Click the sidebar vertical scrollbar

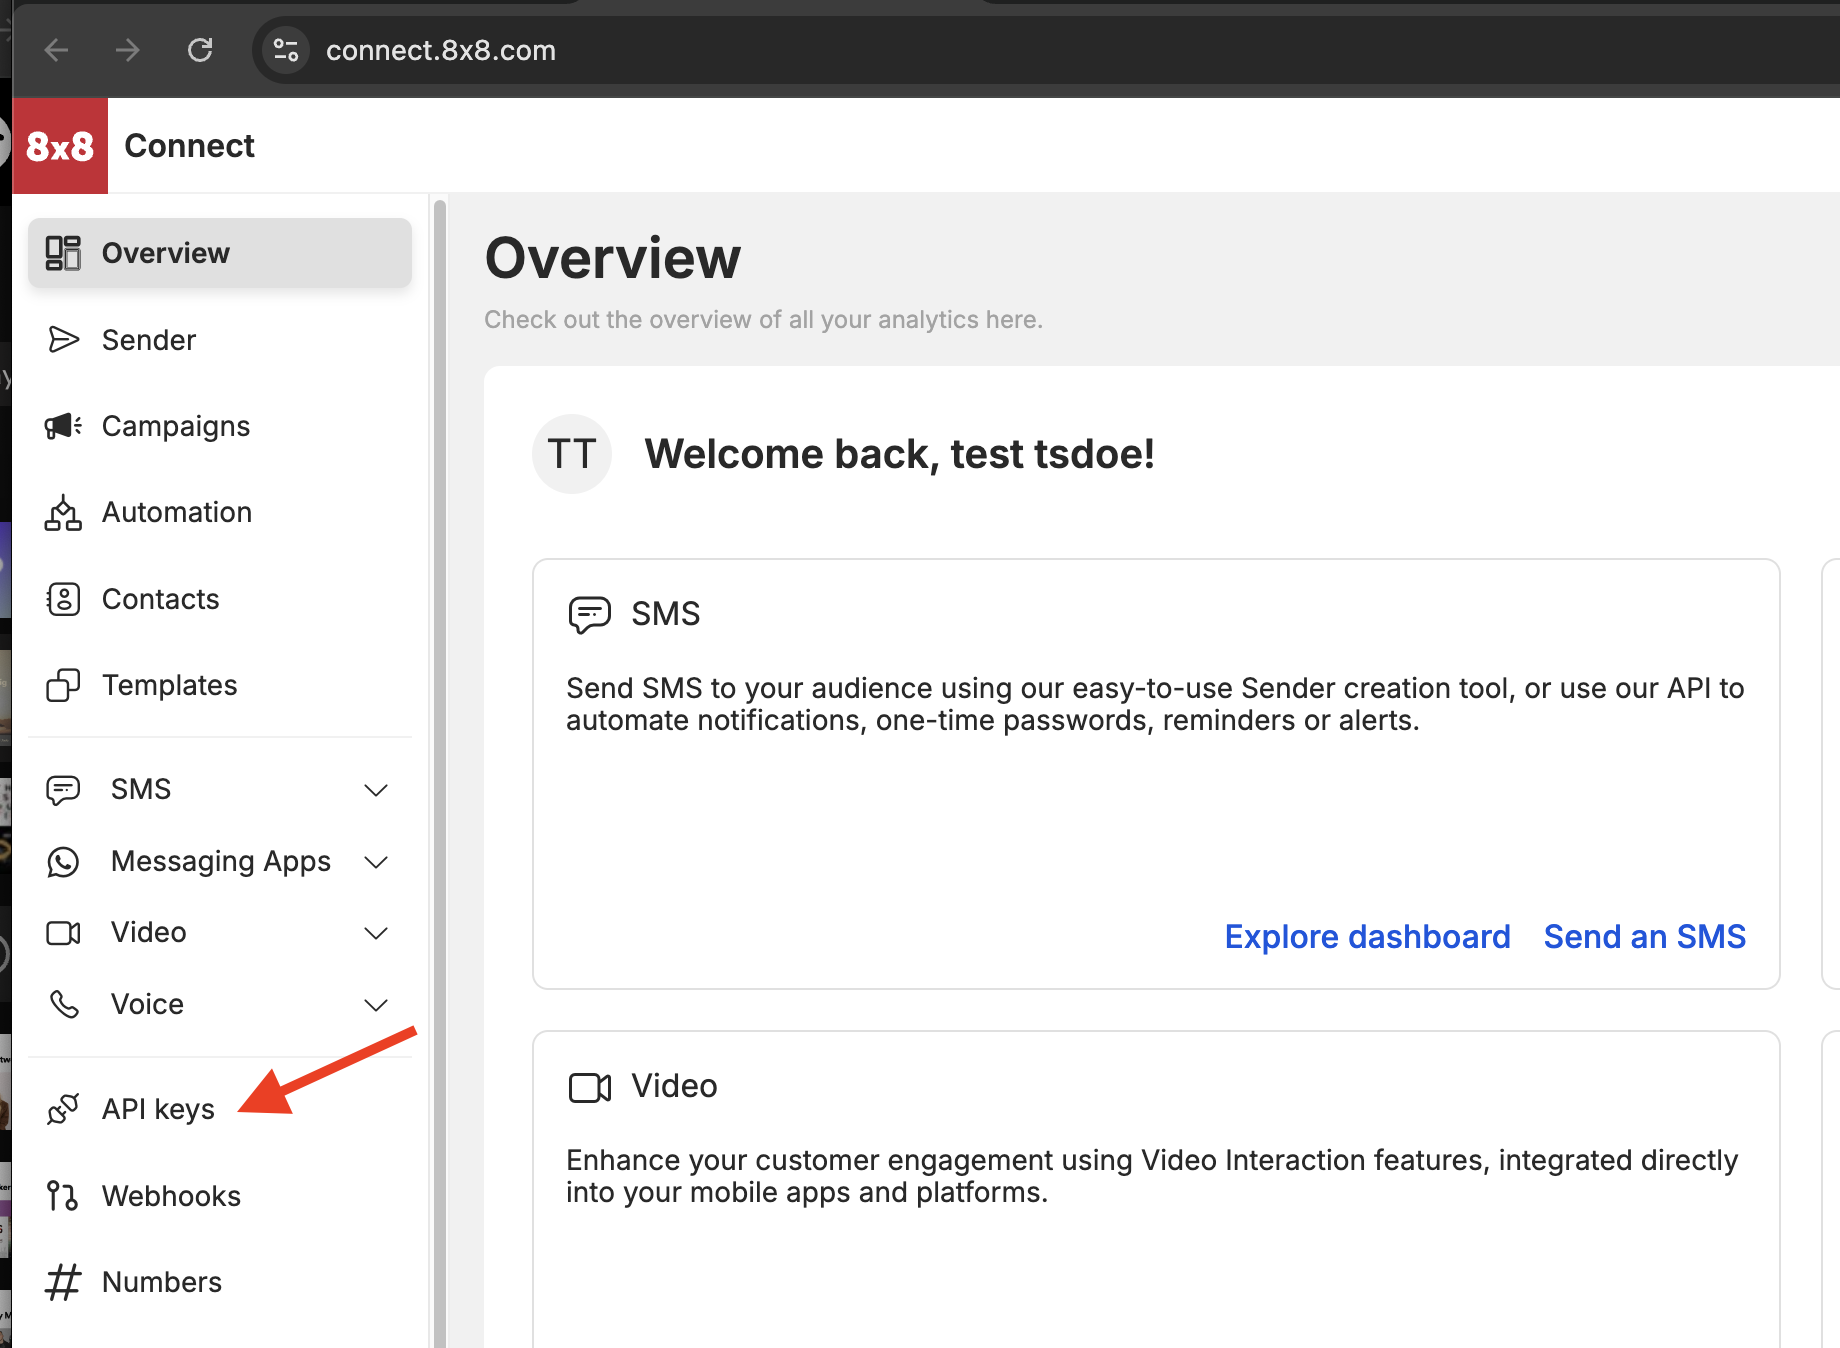[439, 772]
